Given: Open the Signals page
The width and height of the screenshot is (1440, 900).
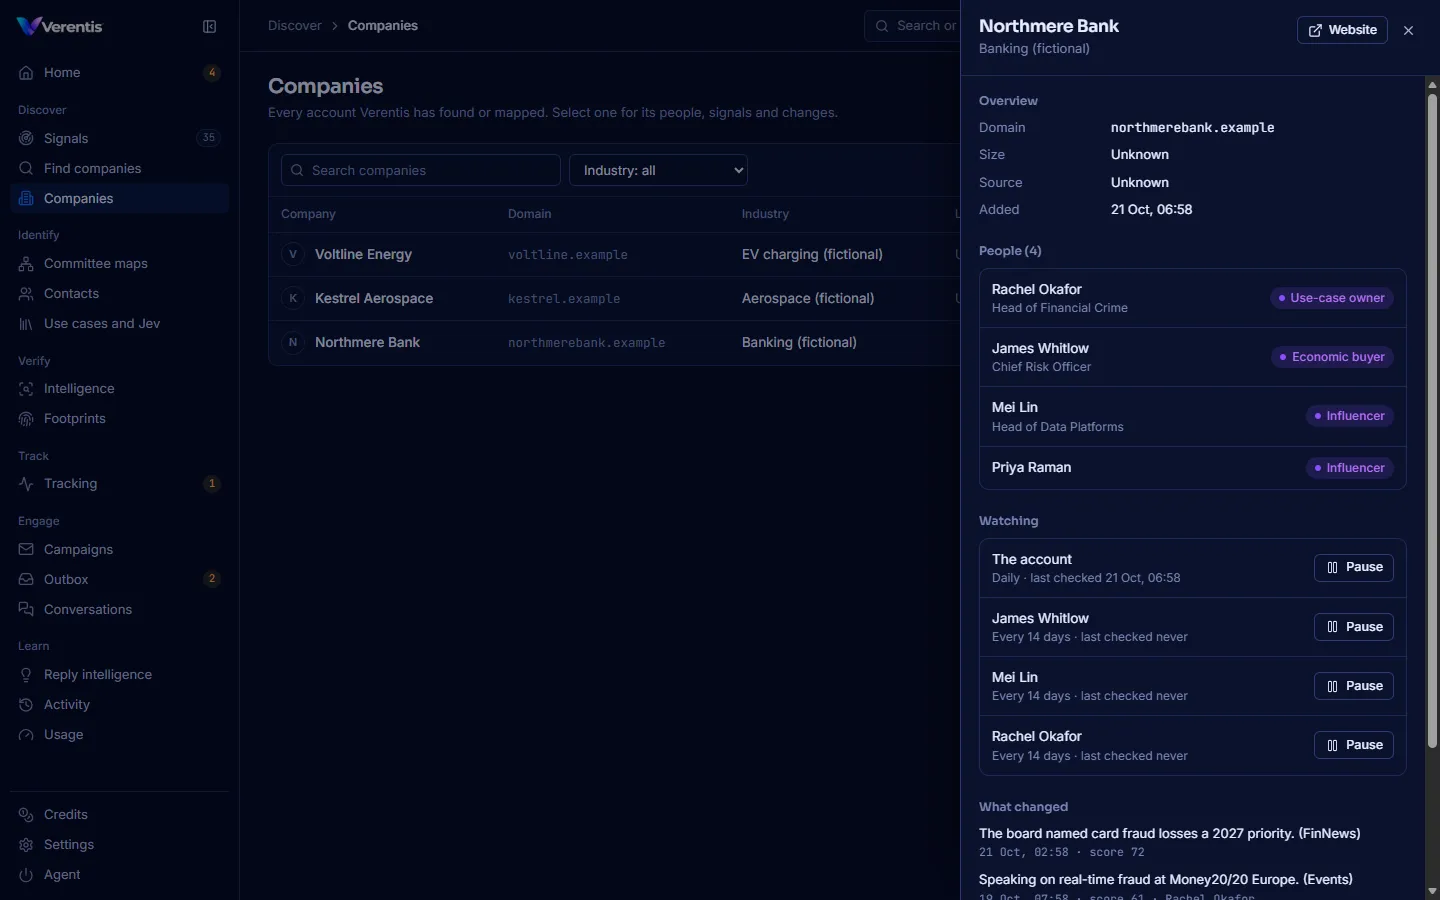Looking at the screenshot, I should coord(120,138).
